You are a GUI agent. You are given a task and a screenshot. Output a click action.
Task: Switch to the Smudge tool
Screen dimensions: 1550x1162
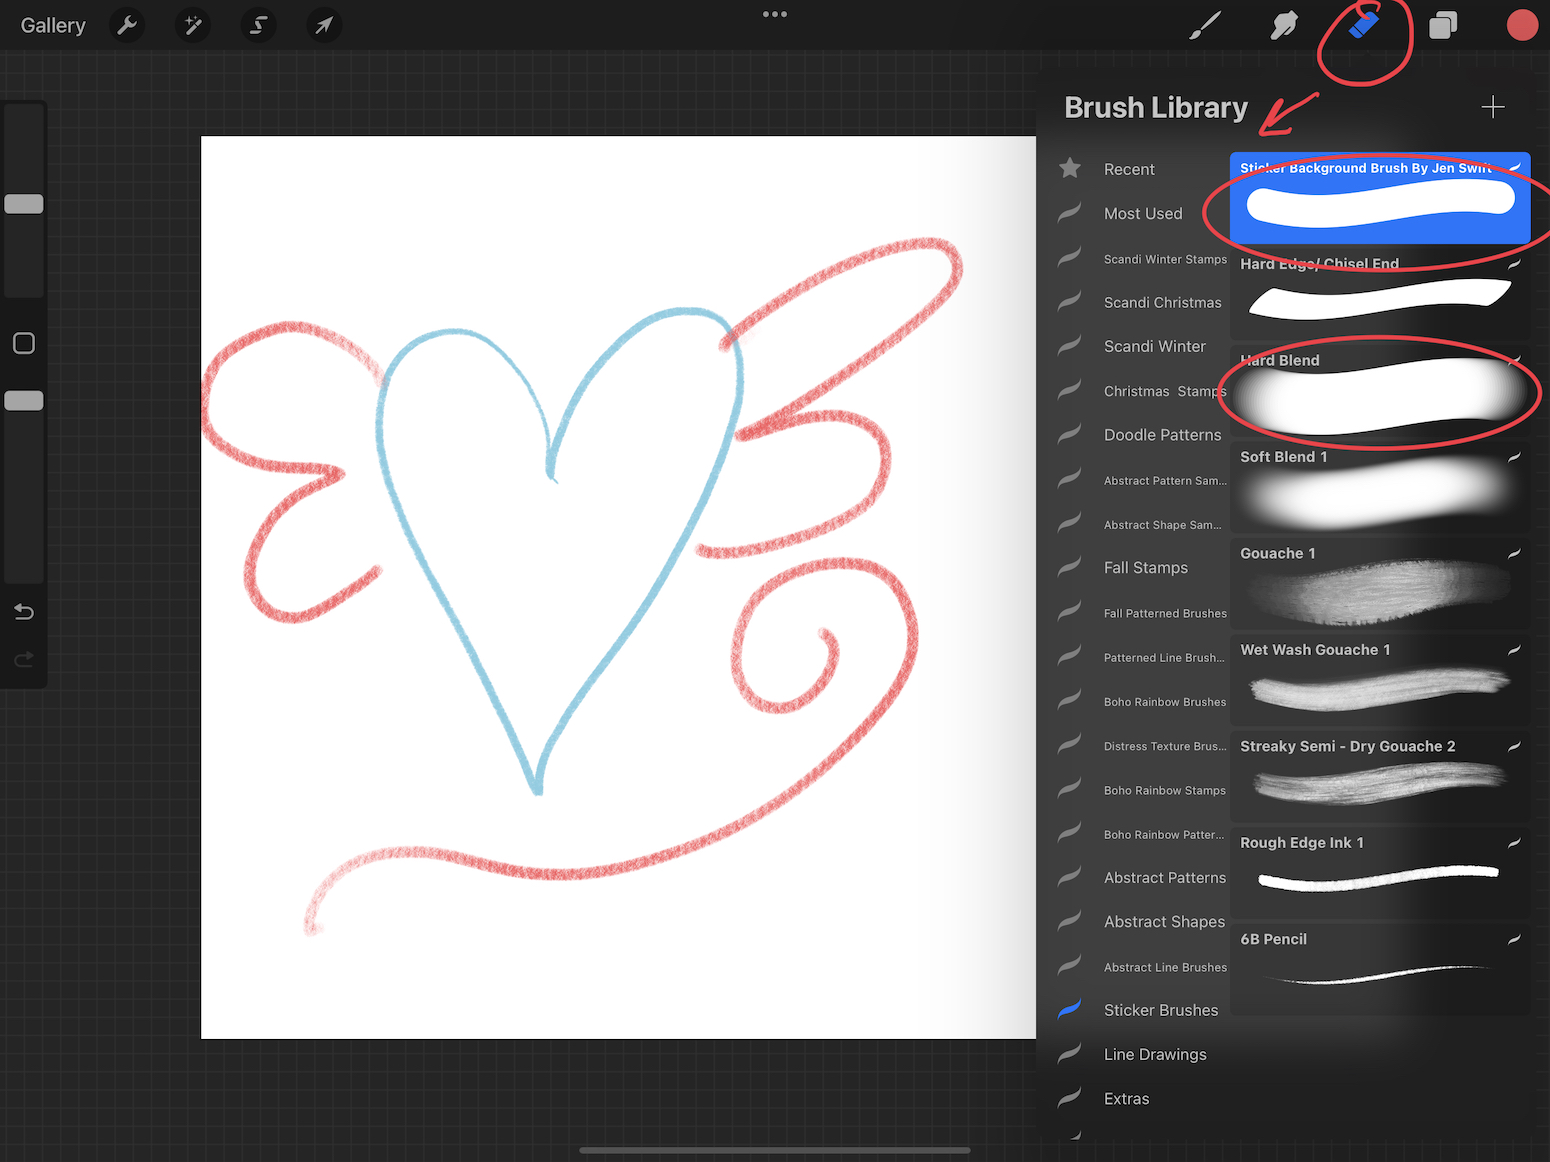pos(1283,25)
